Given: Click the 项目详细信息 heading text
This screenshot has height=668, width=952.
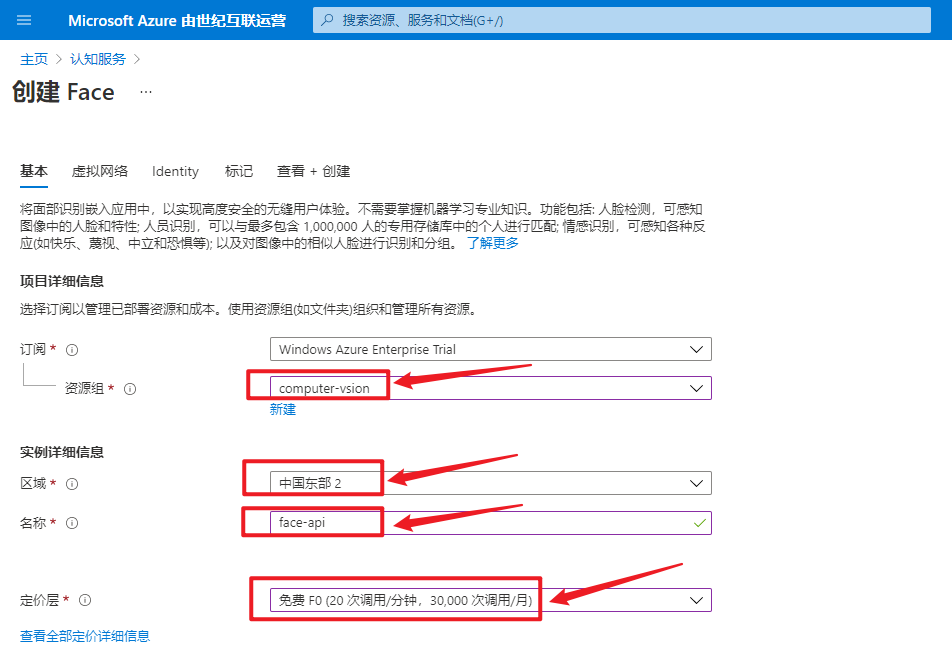Looking at the screenshot, I should click(x=62, y=281).
